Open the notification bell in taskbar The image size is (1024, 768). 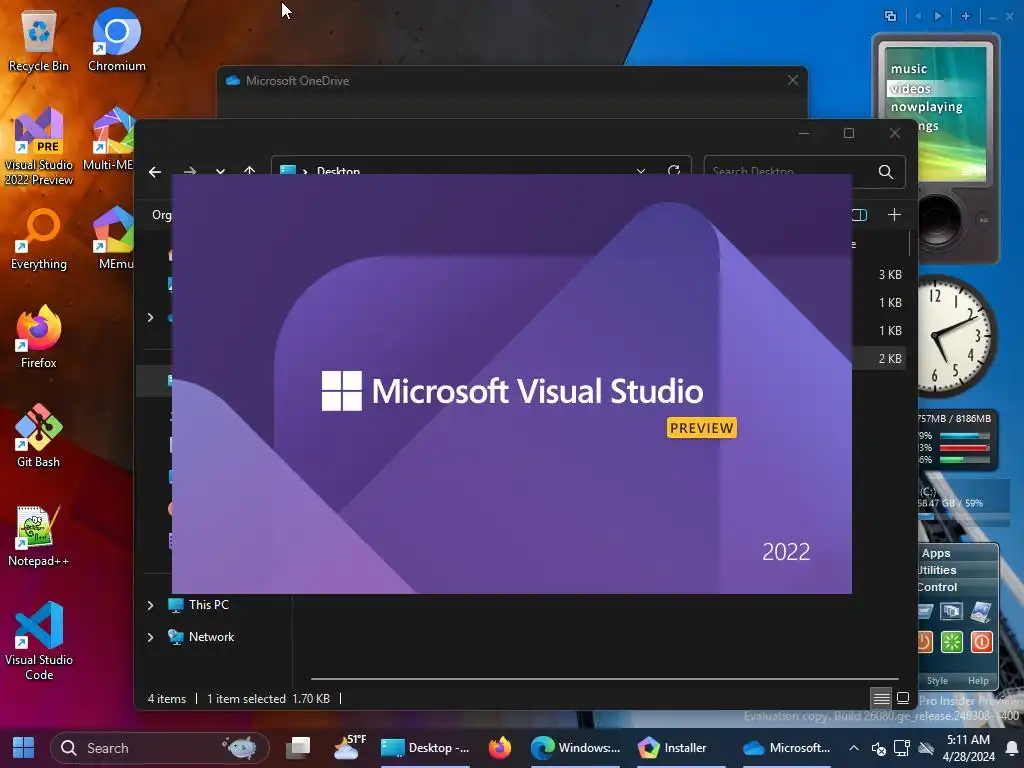pos(1012,748)
